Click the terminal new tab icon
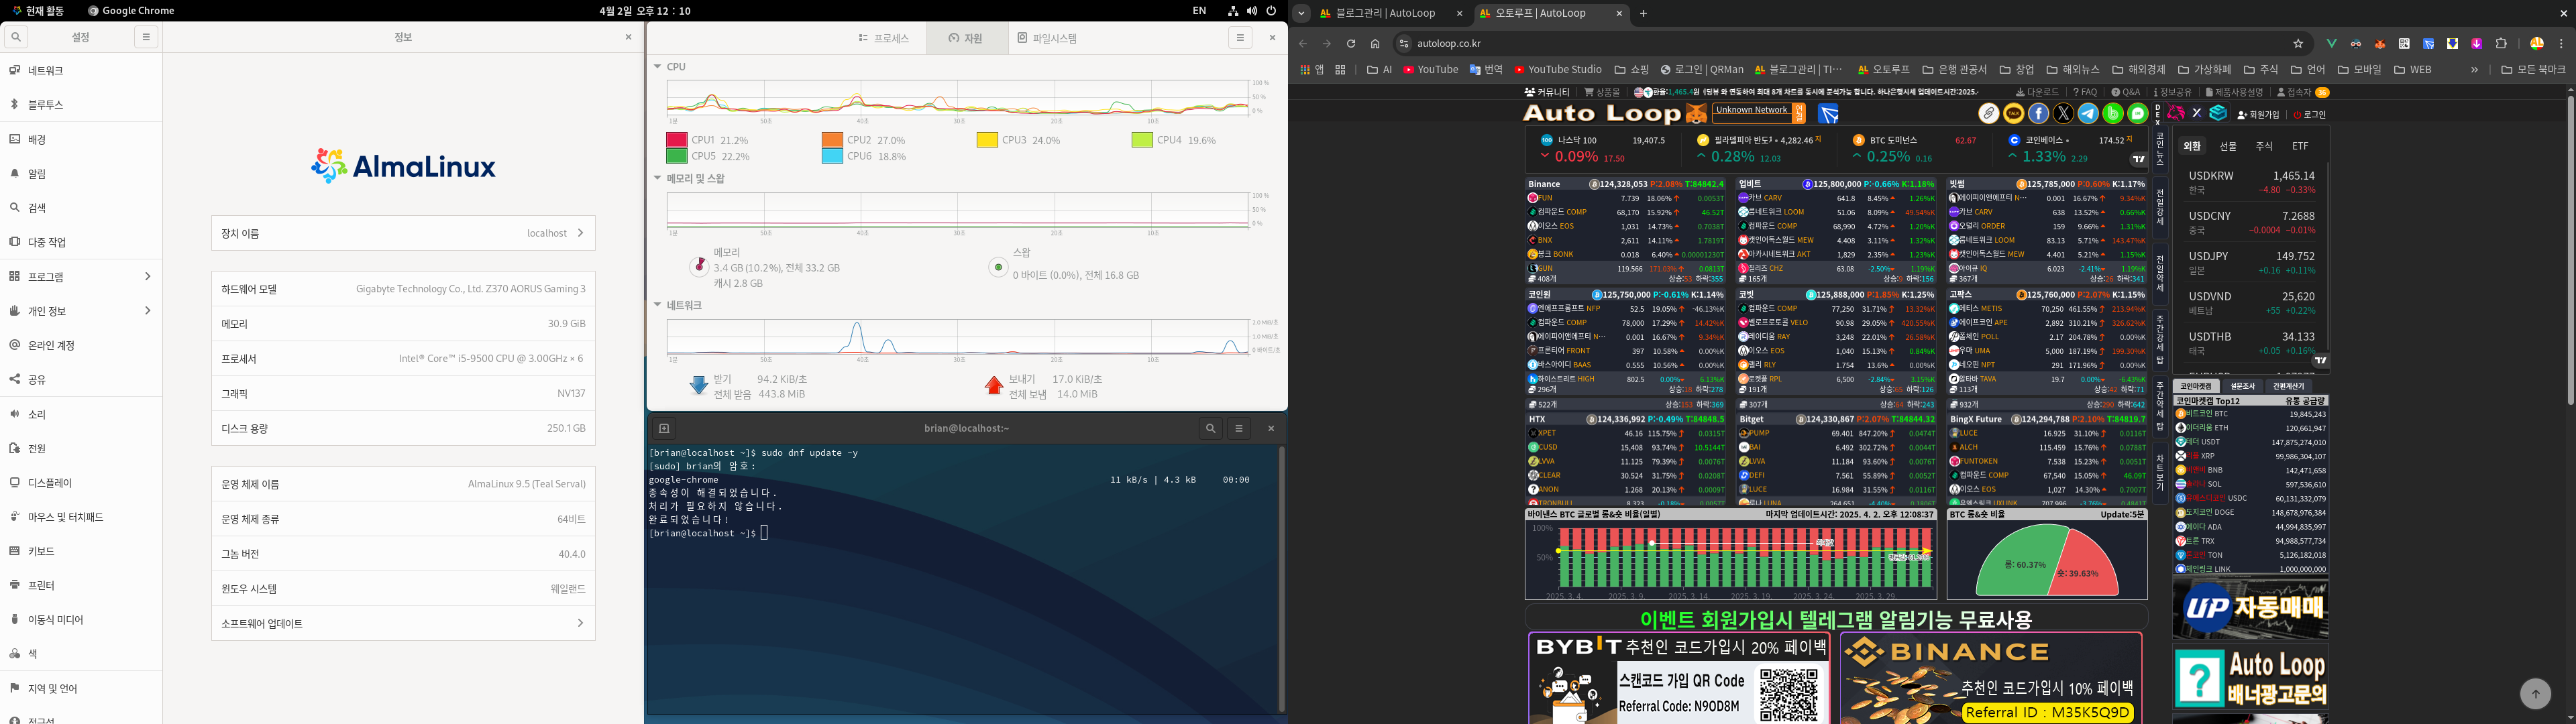The height and width of the screenshot is (724, 2576). click(664, 428)
